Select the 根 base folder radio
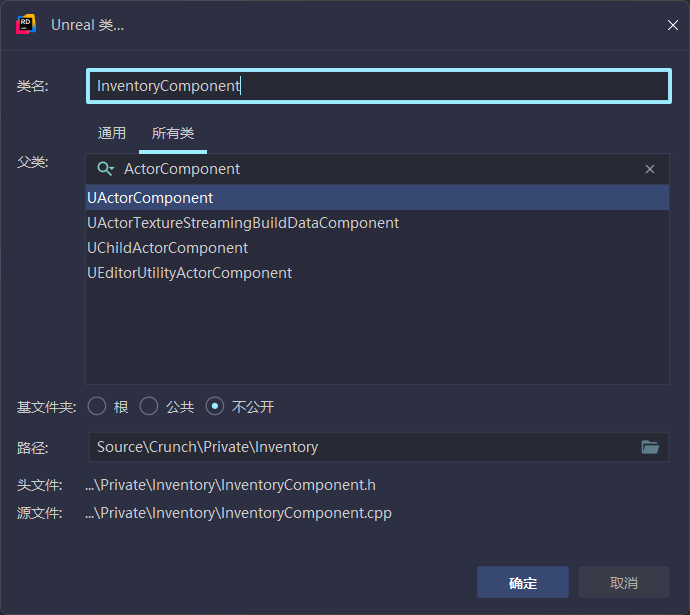 97,406
